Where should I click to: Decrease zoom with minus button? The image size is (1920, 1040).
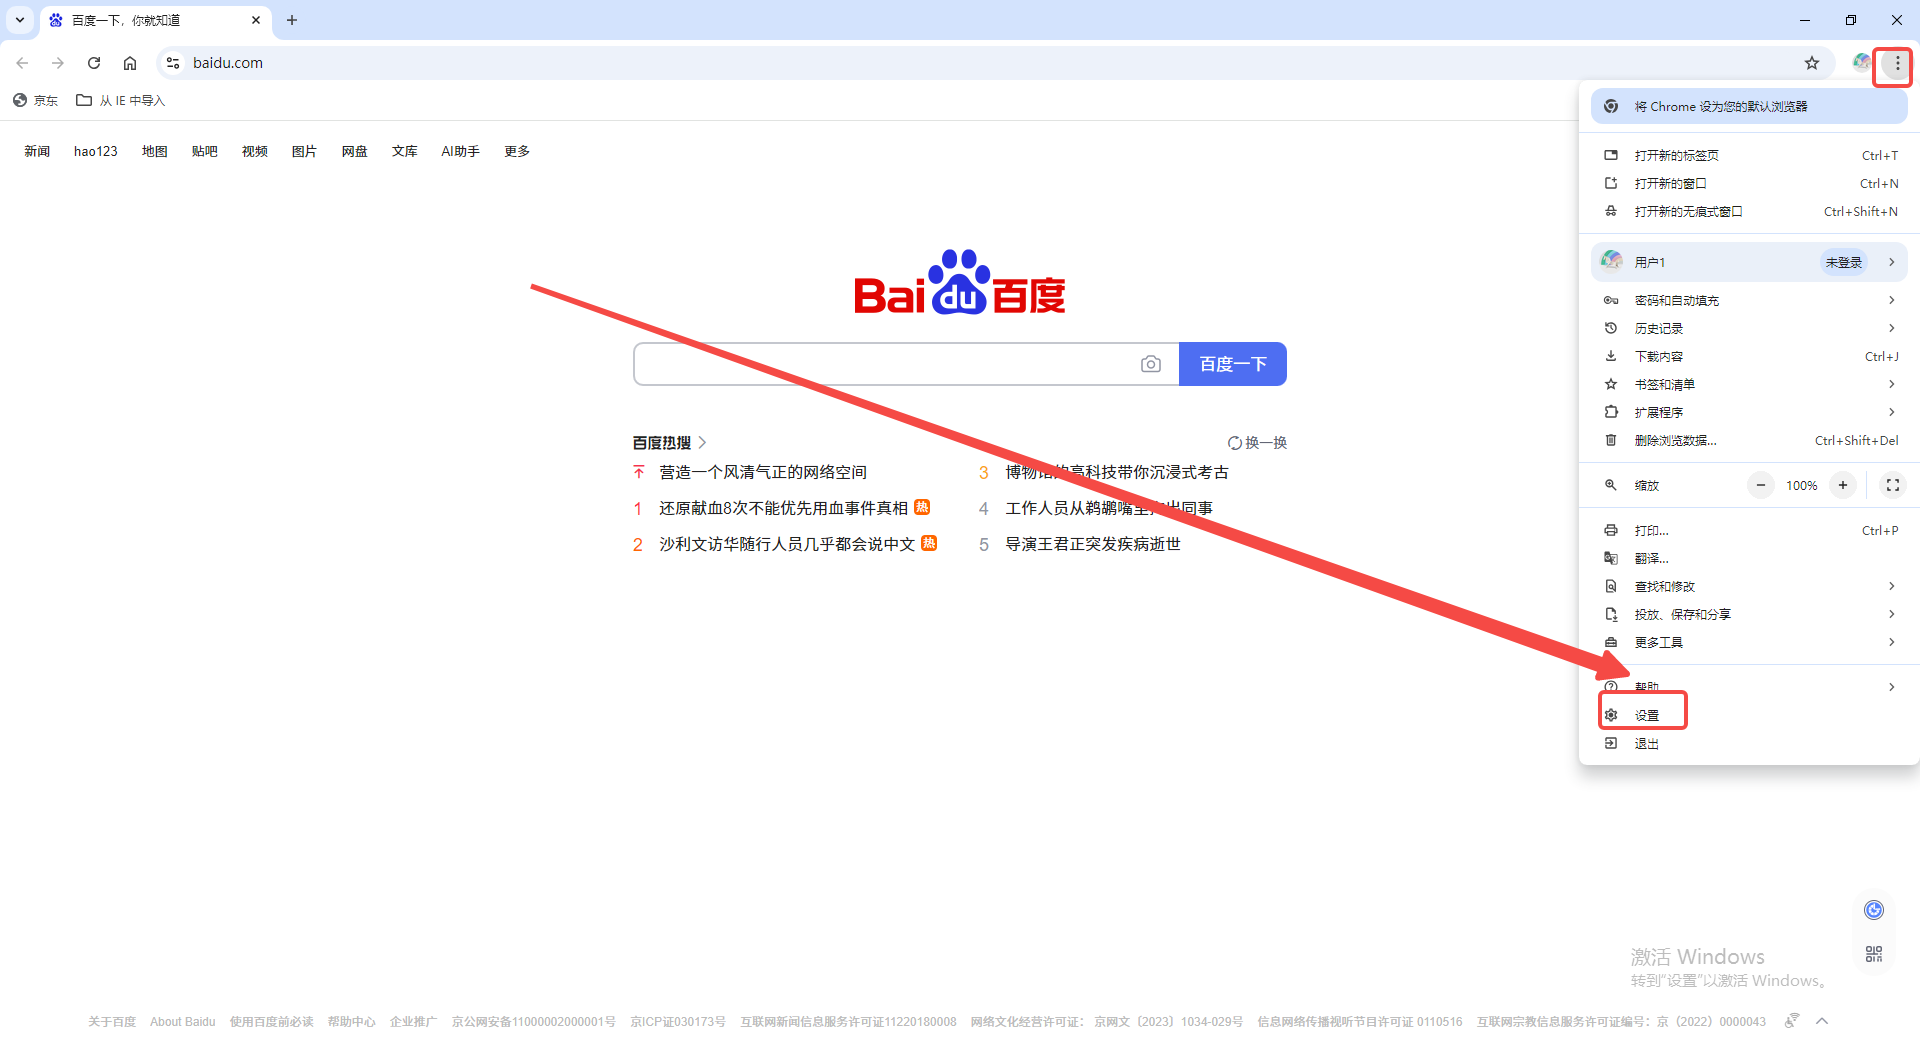tap(1761, 485)
